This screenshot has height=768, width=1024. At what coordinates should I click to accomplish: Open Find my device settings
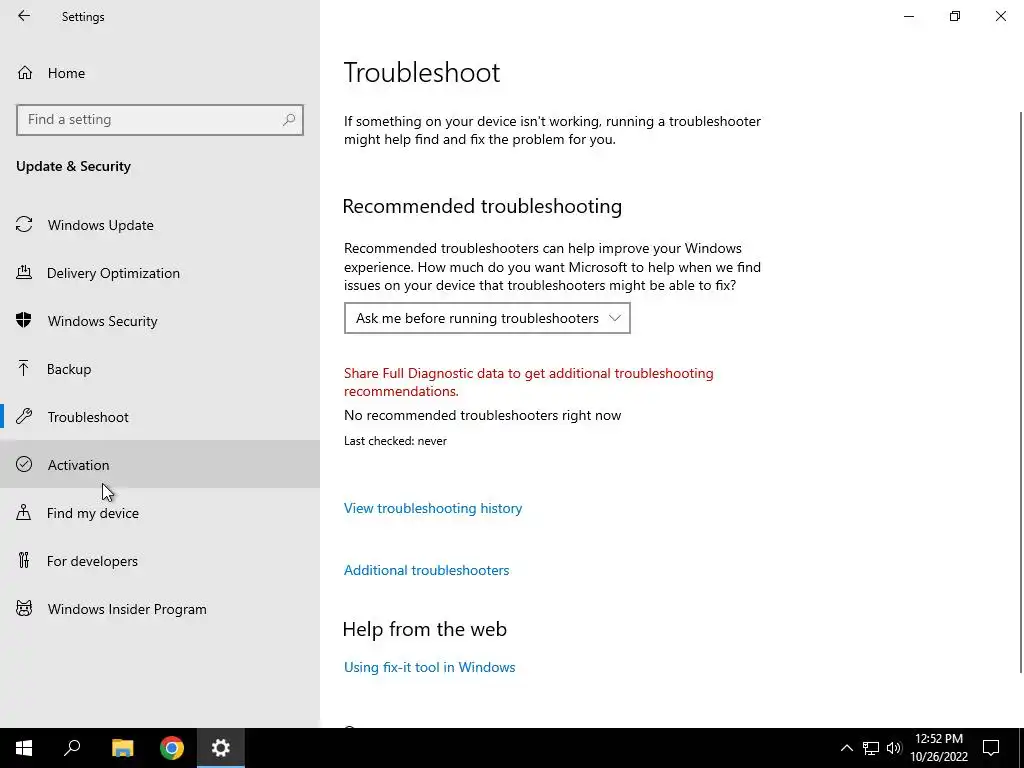(160, 513)
